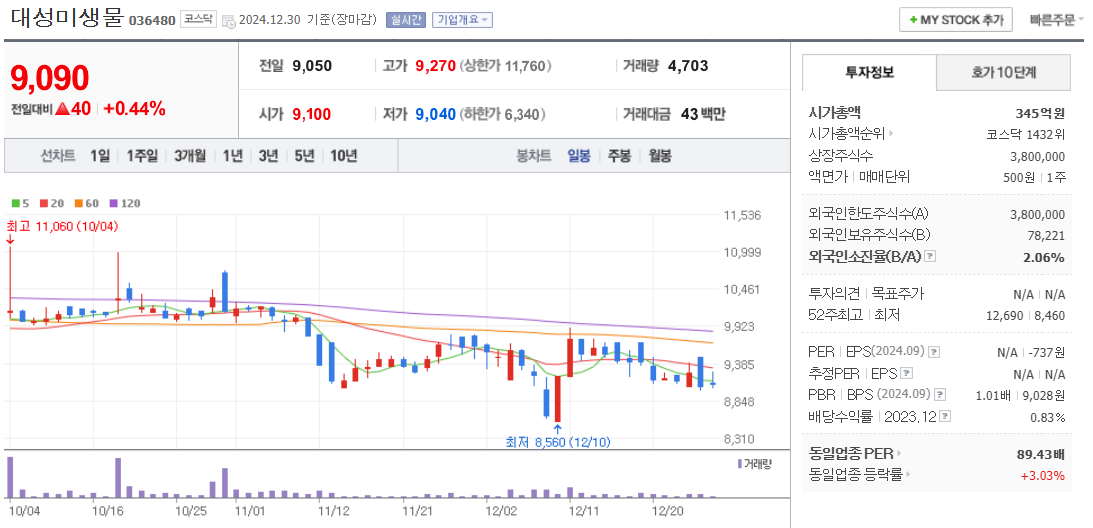Select the 1년 line chart period

233,156
